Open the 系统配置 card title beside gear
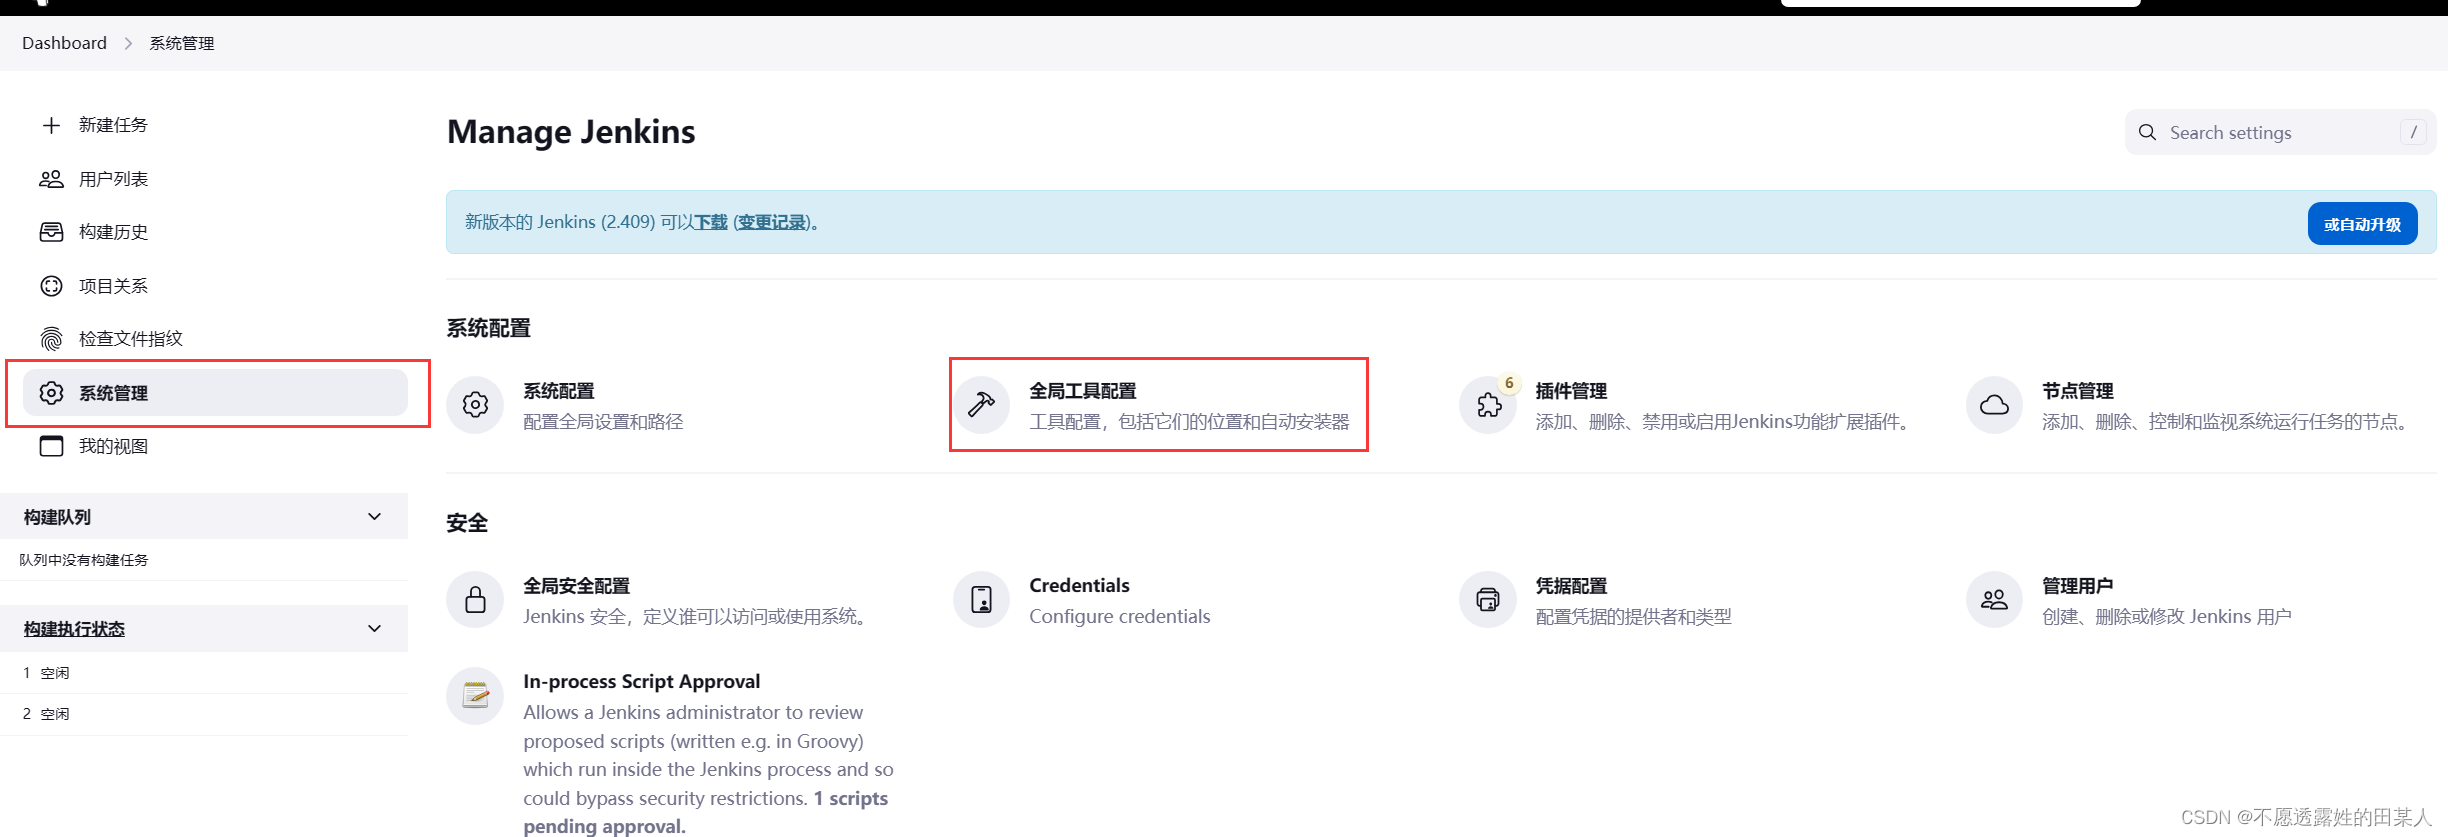 click(x=559, y=391)
